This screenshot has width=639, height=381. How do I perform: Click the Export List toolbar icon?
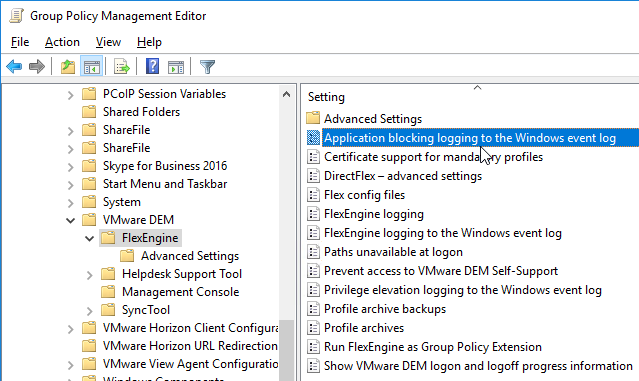point(121,66)
